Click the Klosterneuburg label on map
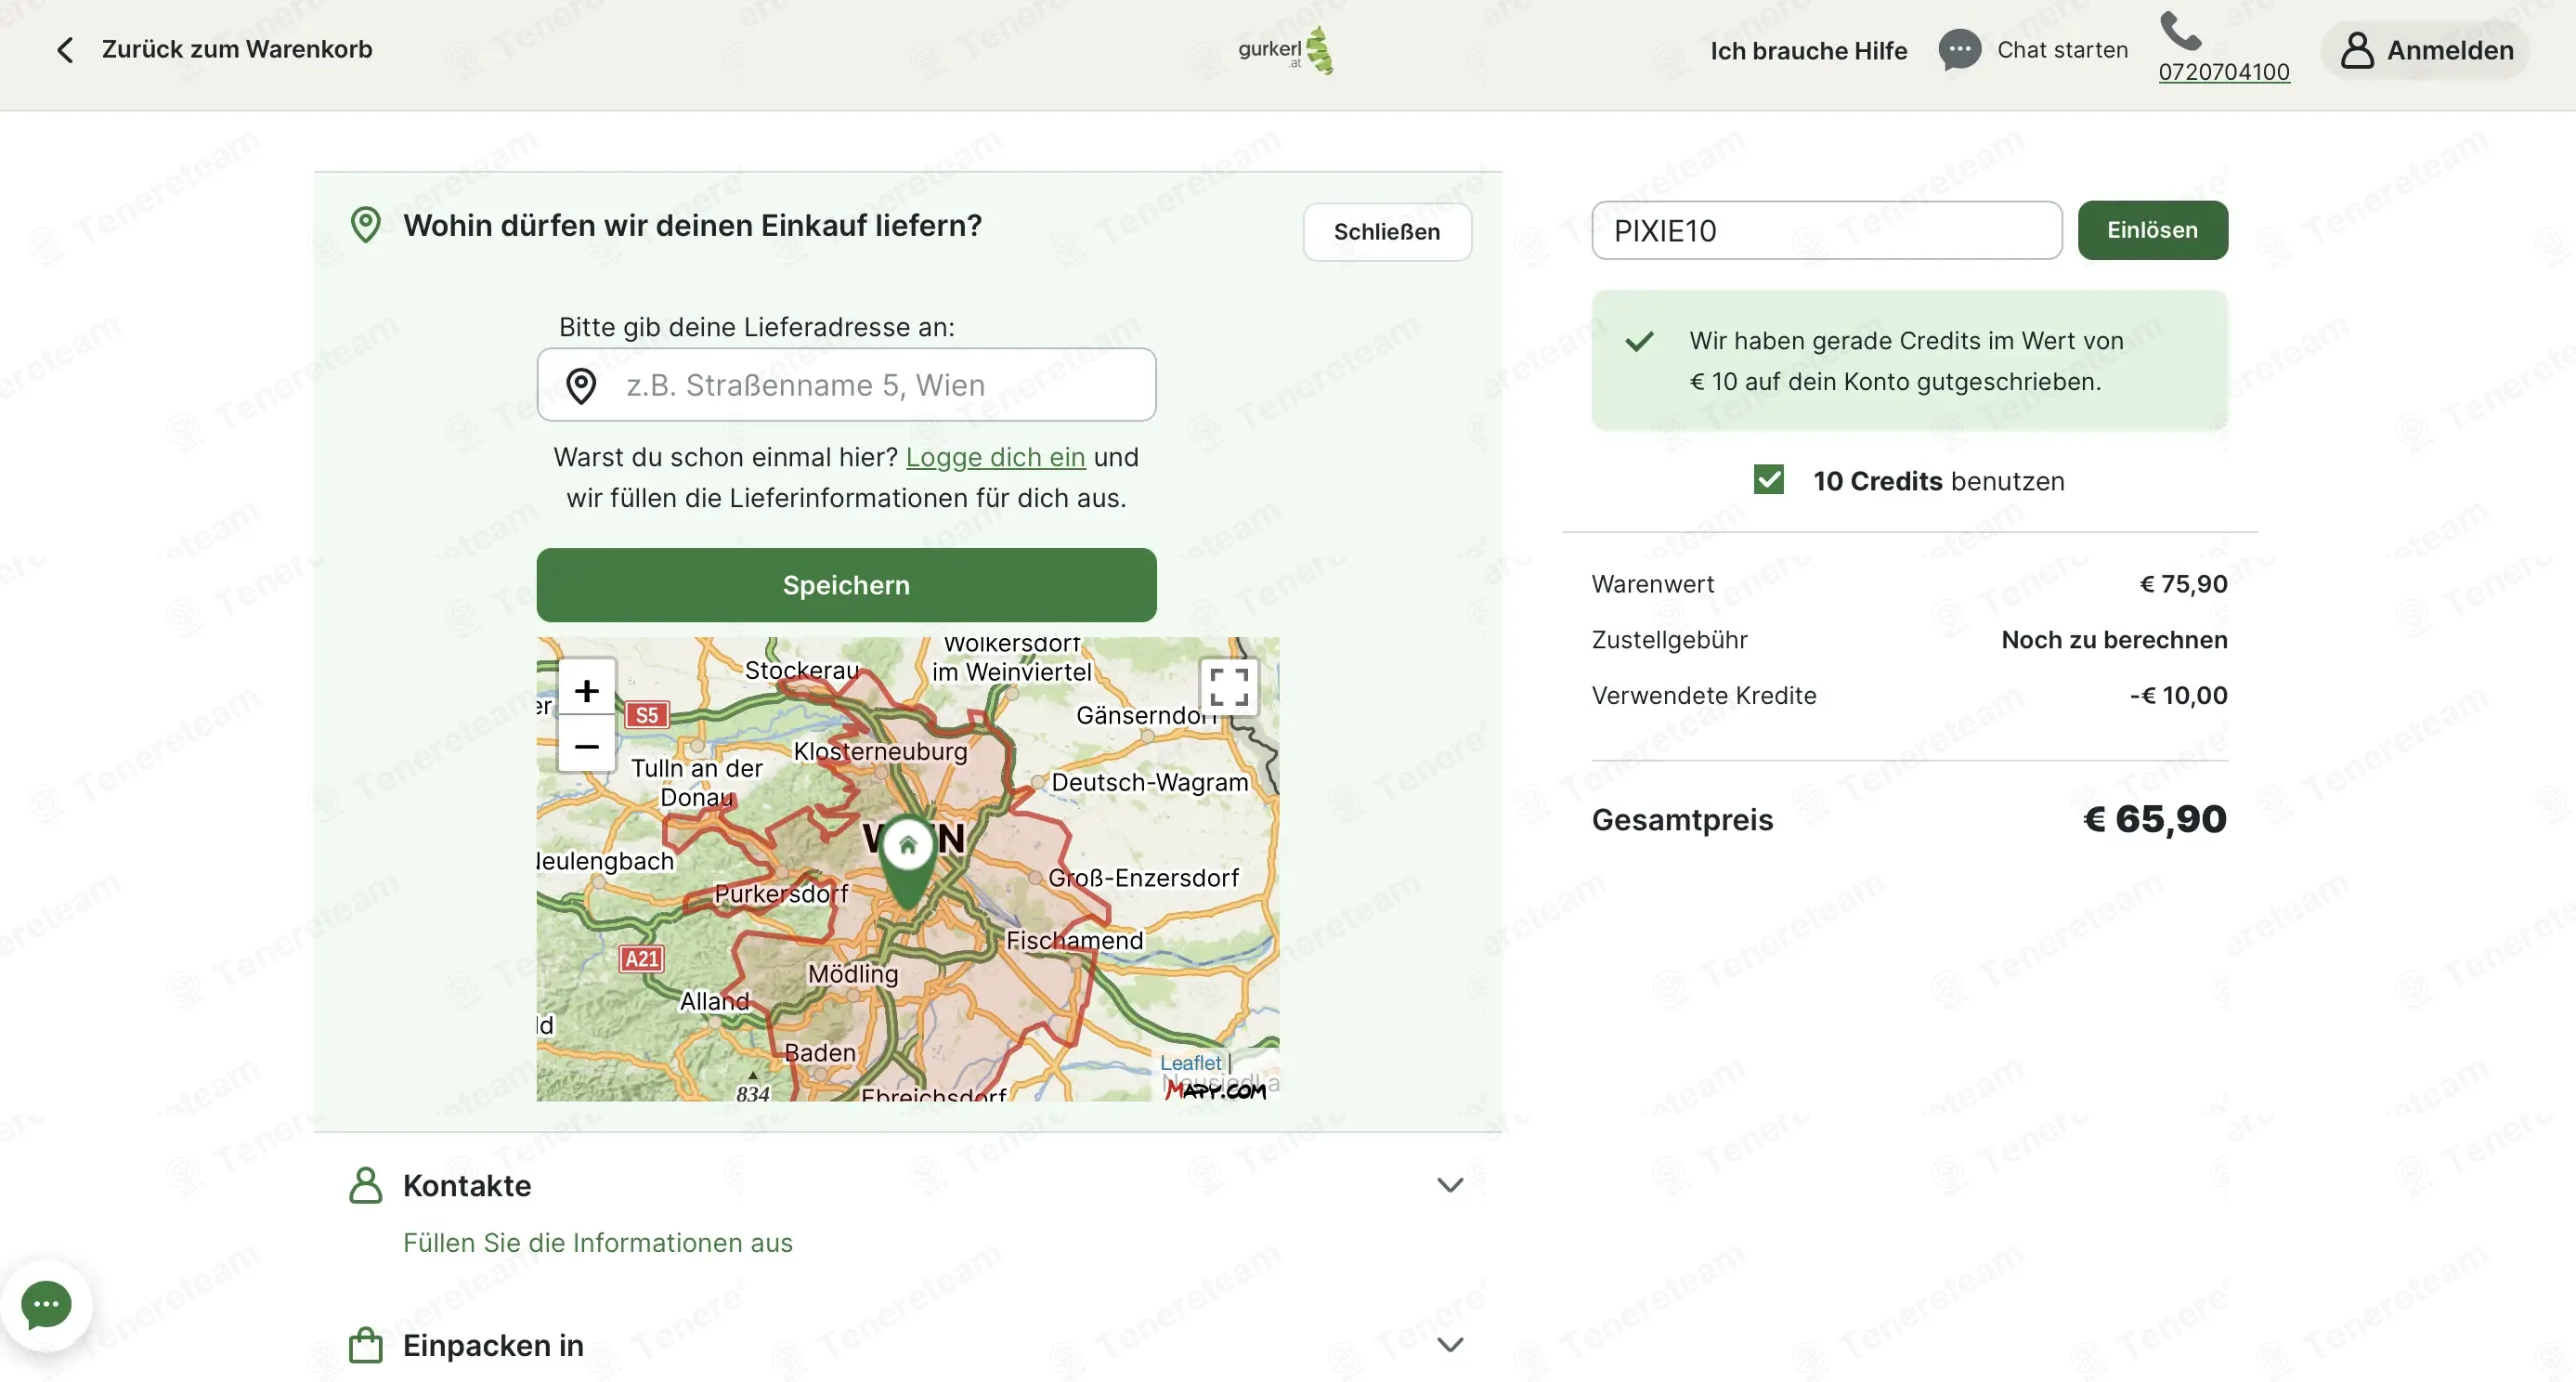The height and width of the screenshot is (1382, 2576). point(880,751)
